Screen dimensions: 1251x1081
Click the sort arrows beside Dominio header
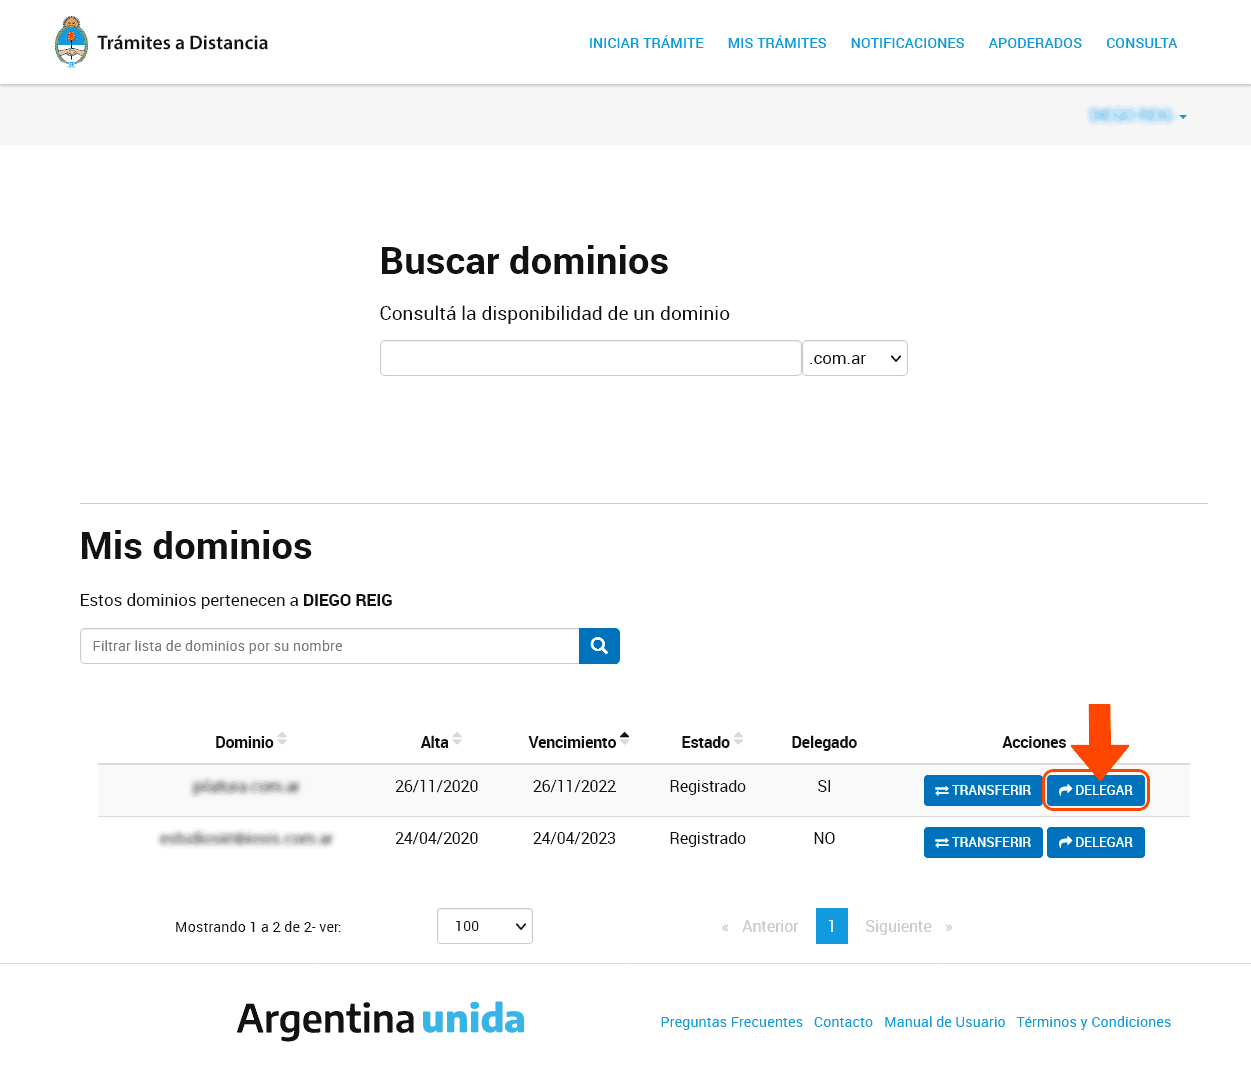tap(283, 740)
